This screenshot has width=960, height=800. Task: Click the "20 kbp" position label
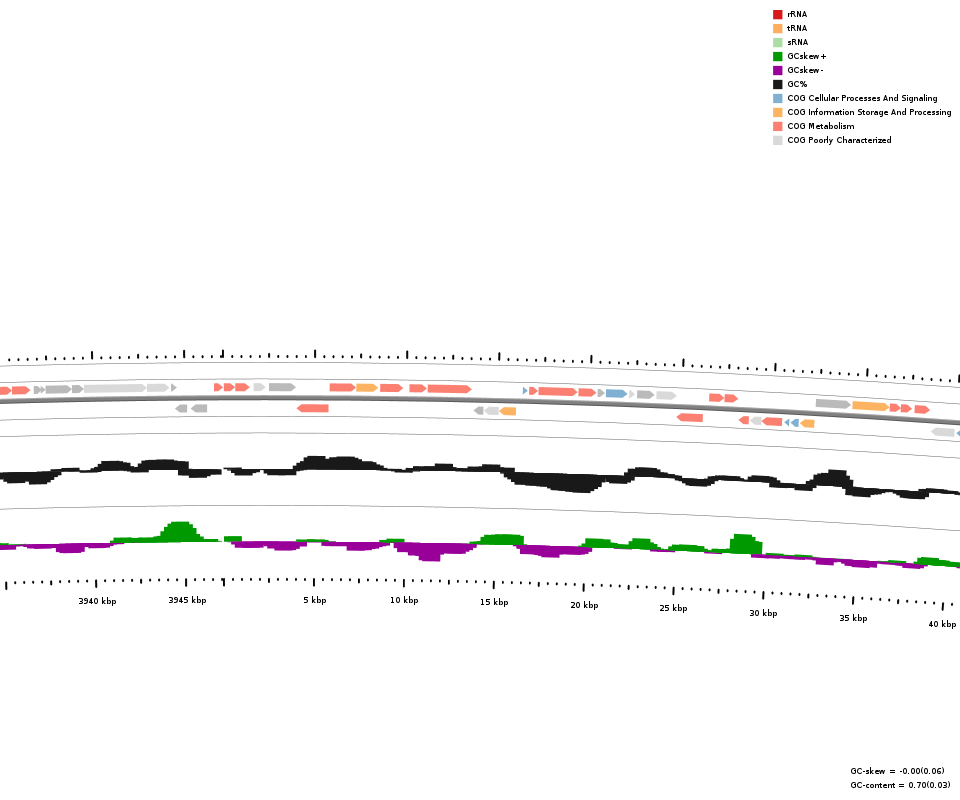click(x=584, y=605)
